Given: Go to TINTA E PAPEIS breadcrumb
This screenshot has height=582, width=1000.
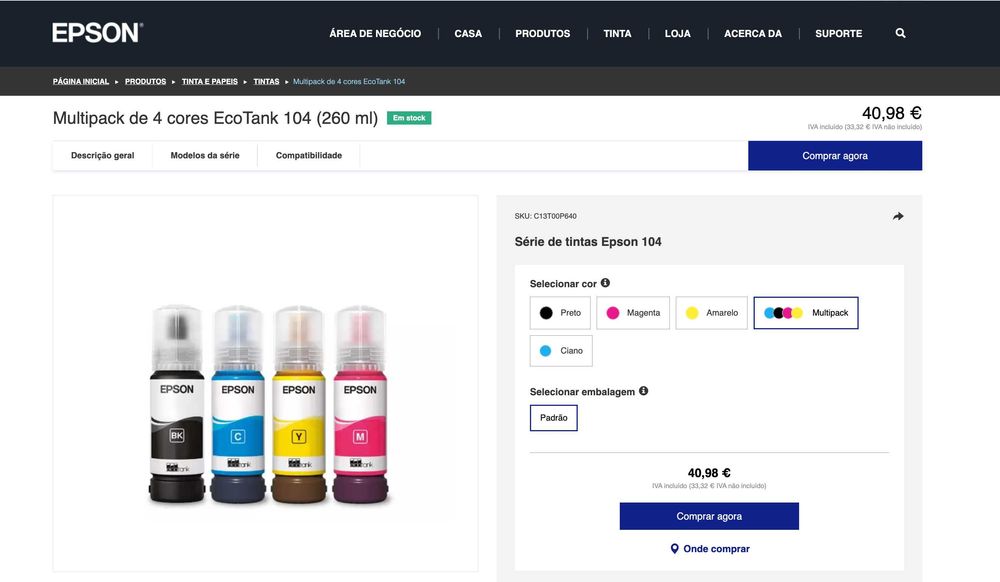Looking at the screenshot, I should (x=210, y=82).
